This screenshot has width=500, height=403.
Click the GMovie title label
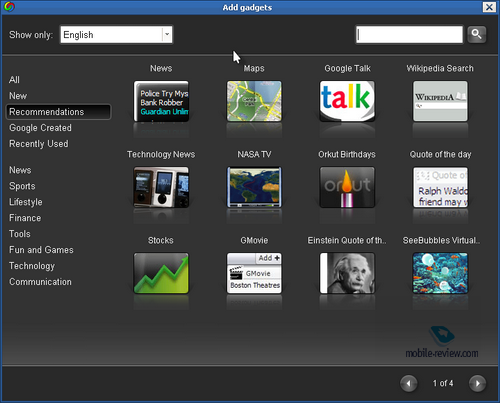[x=254, y=240]
